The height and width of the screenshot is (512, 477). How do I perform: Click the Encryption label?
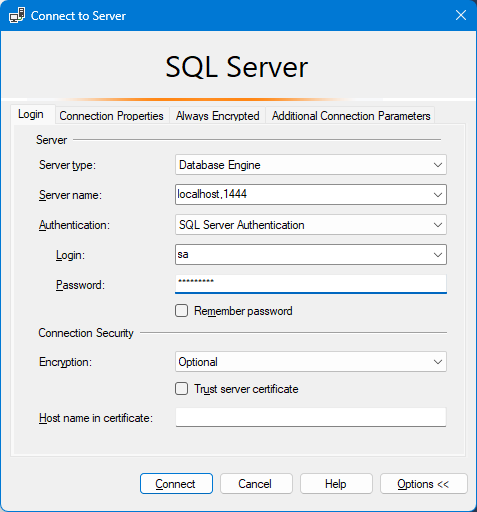coord(65,362)
